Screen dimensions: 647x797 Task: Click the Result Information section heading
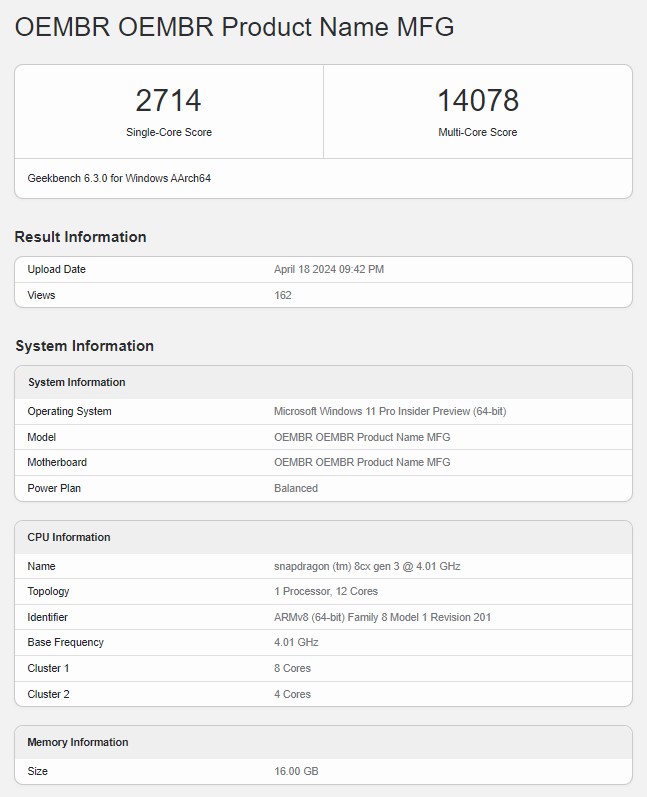[80, 237]
